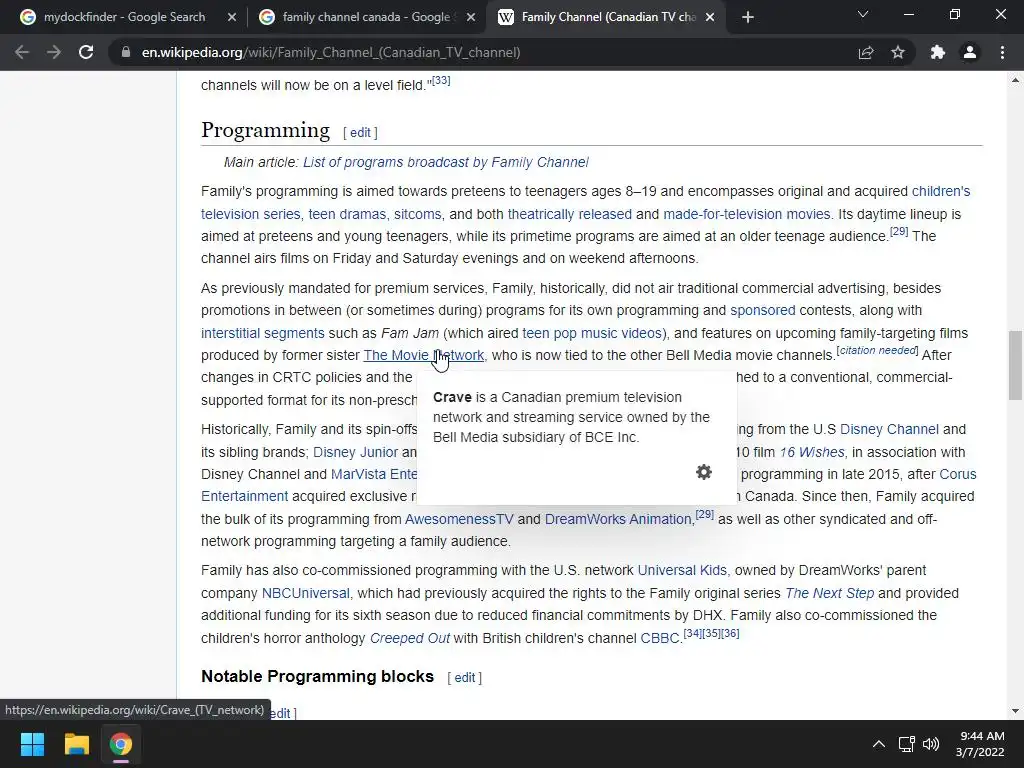This screenshot has height=768, width=1024.
Task: Close the Family Channel Wikipedia tab
Action: [709, 17]
